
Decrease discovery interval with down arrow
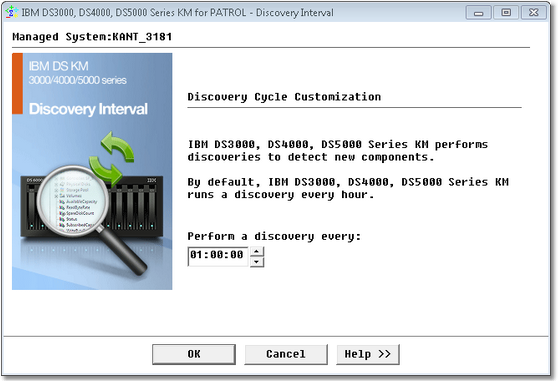pyautogui.click(x=257, y=262)
